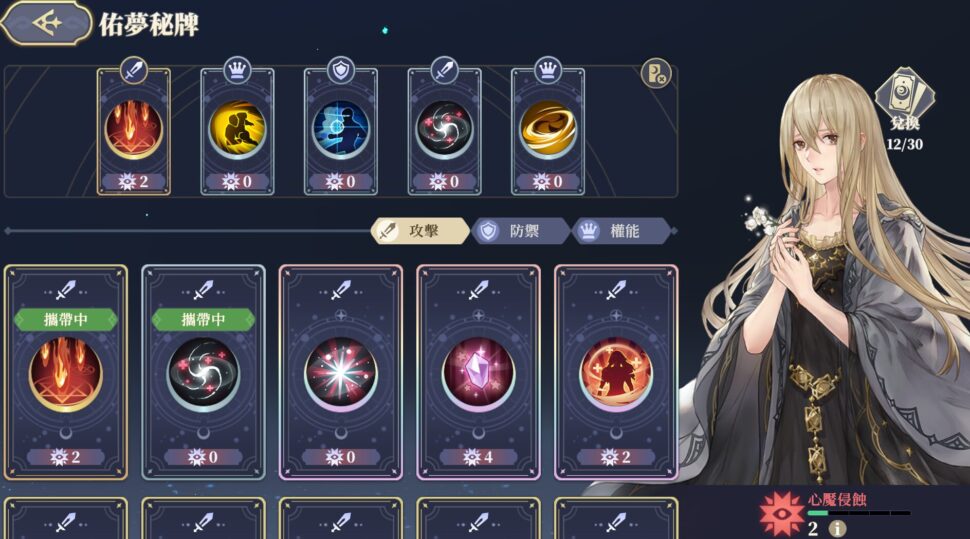Pick the purple crystal card costing 4
This screenshot has height=539, width=970.
point(479,373)
